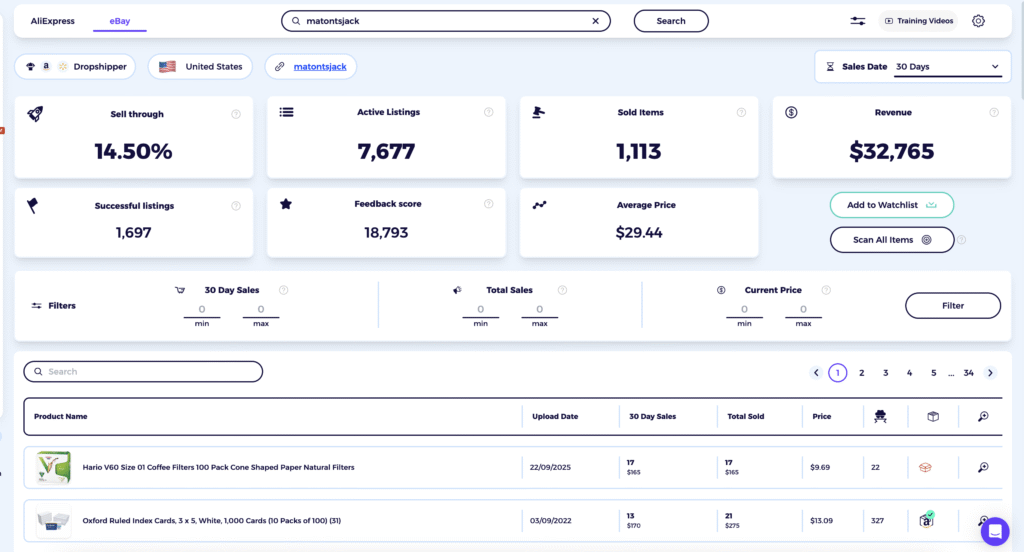Click Total Sales max field
Screen dimensions: 1024x552
[x=539, y=310]
